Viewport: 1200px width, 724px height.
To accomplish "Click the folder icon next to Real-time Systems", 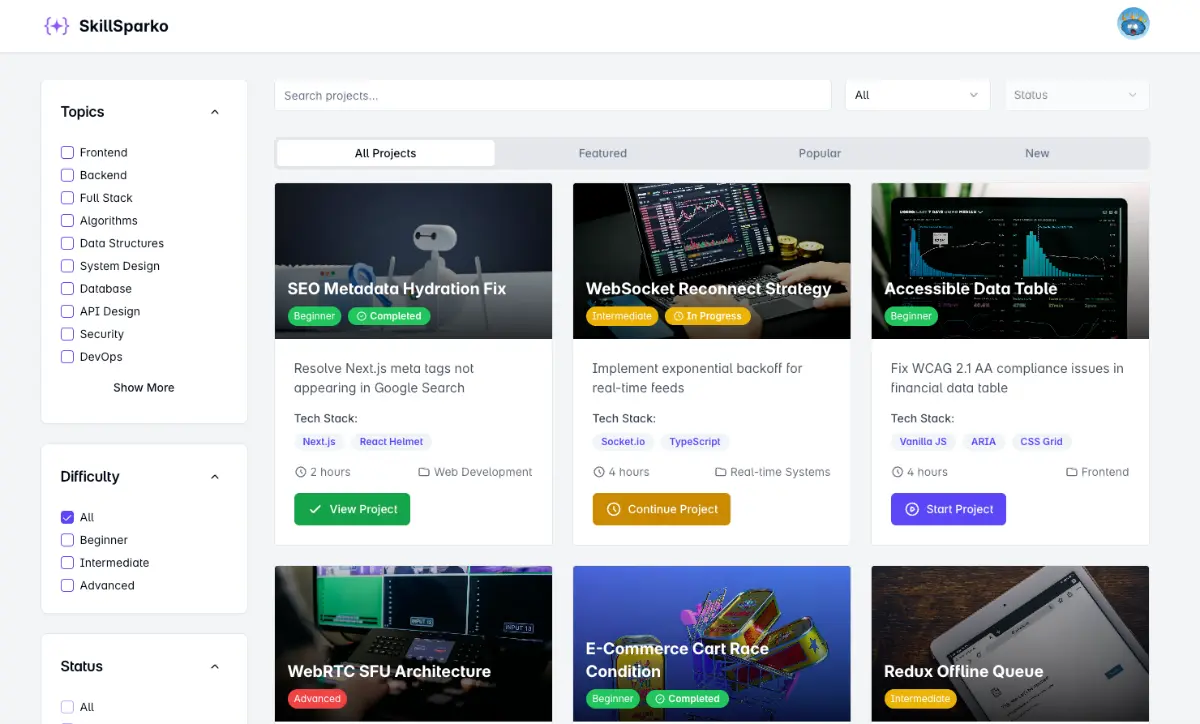I will click(x=721, y=472).
